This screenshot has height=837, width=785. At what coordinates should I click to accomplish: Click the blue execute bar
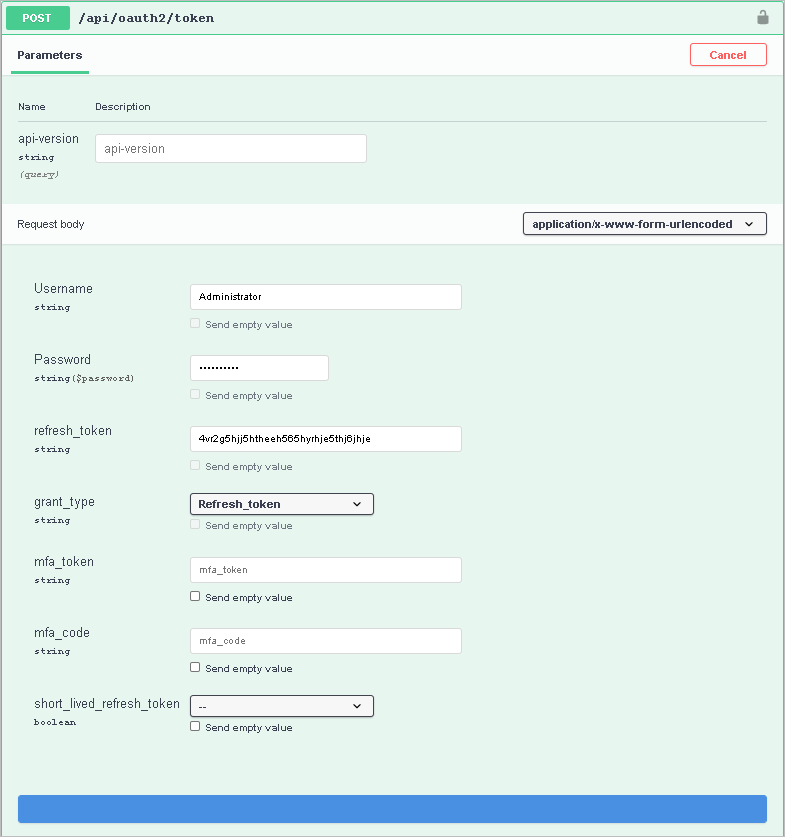392,809
